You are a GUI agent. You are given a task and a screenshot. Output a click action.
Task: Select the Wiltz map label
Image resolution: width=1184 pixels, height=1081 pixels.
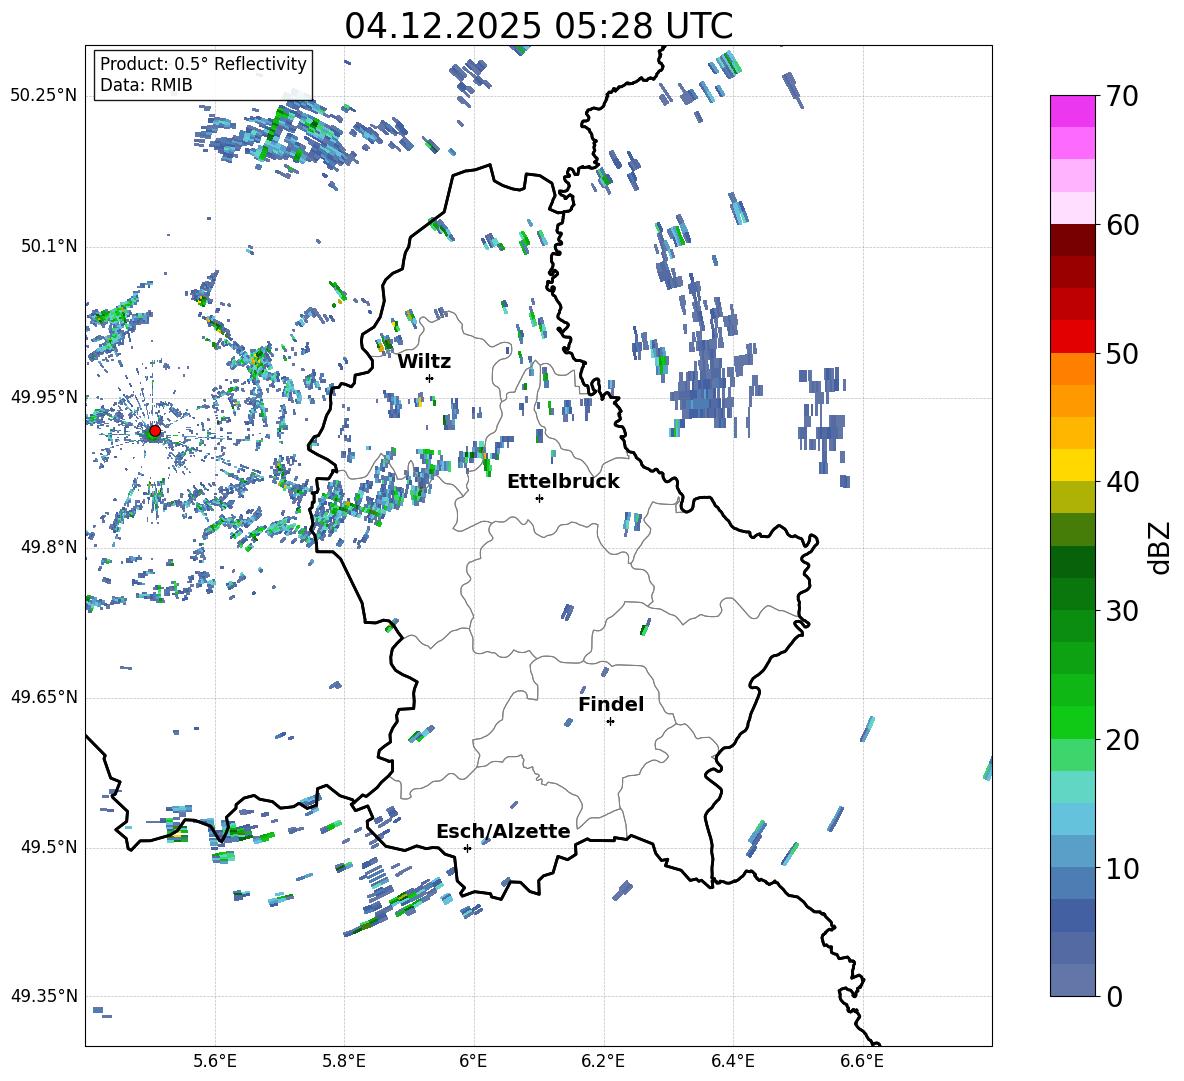pos(424,361)
